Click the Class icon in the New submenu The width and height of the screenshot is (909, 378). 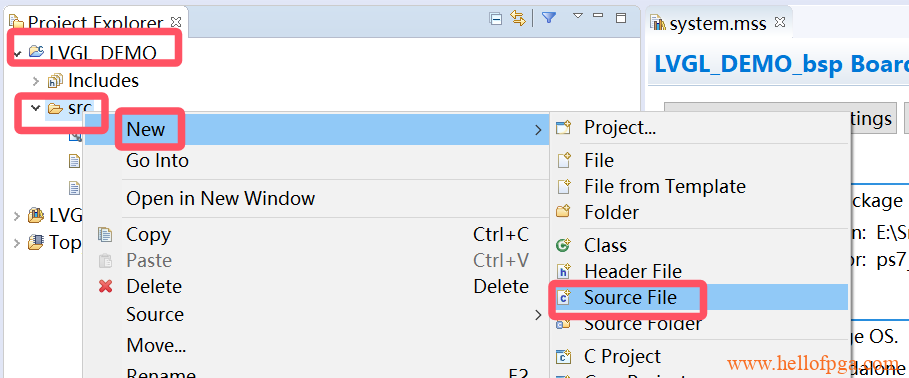click(563, 245)
